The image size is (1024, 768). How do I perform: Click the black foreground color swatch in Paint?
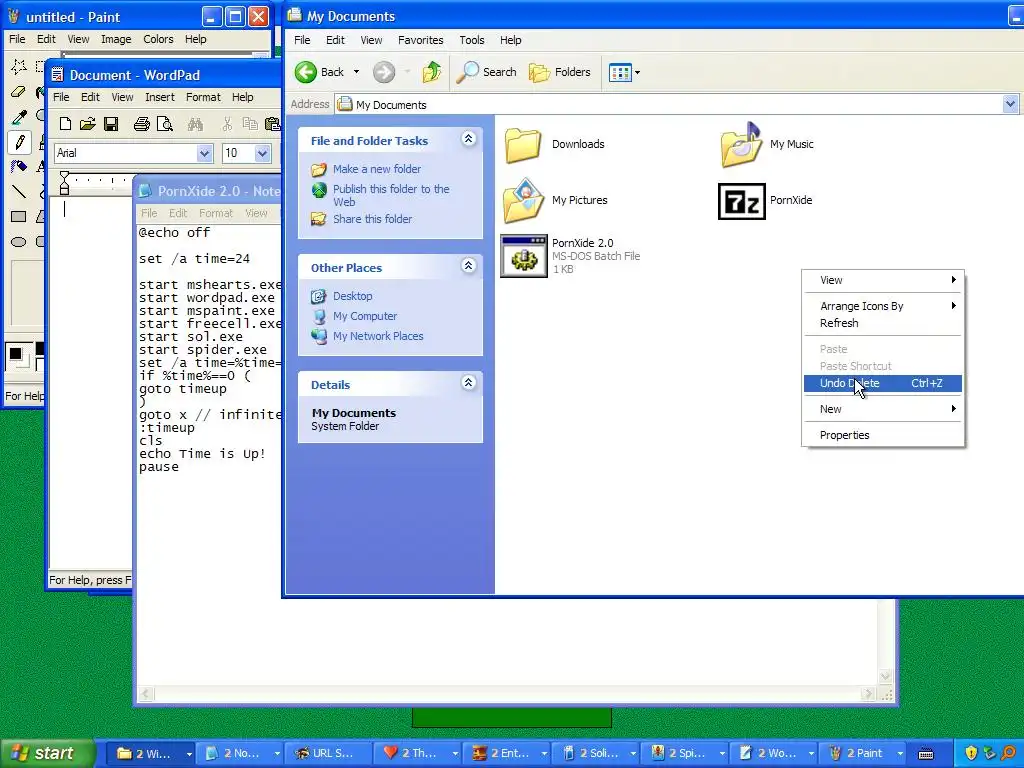click(15, 355)
